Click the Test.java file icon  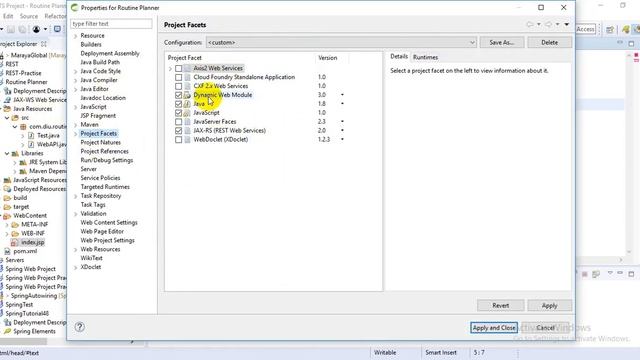point(31,136)
